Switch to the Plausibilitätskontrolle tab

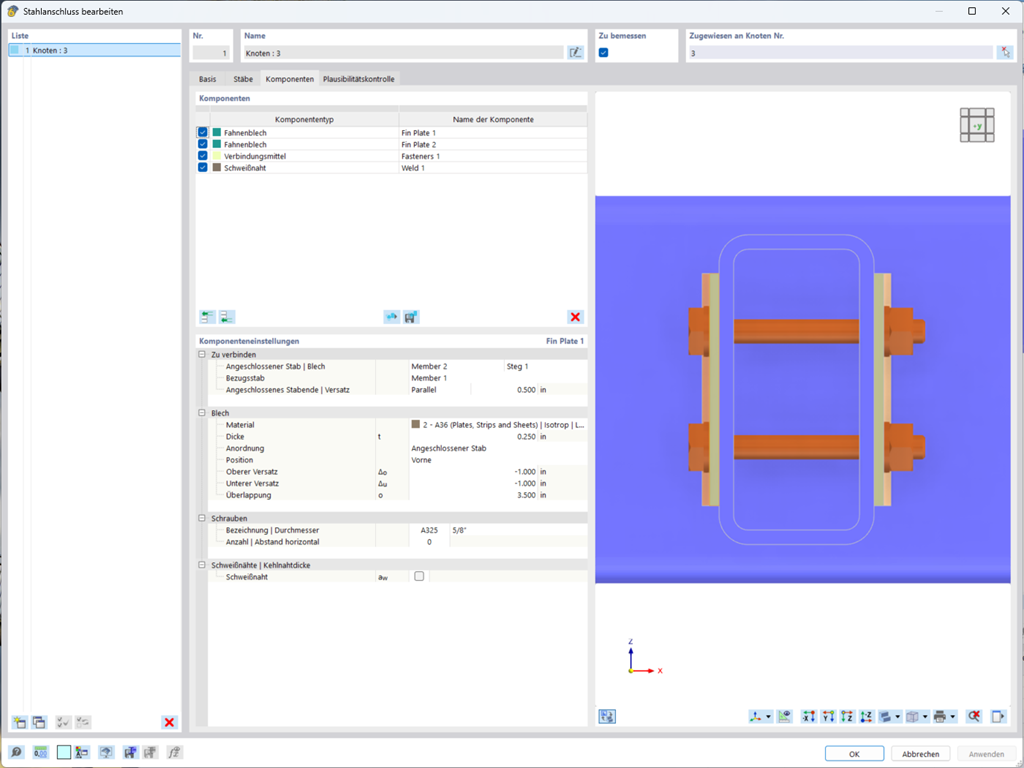[x=359, y=79]
